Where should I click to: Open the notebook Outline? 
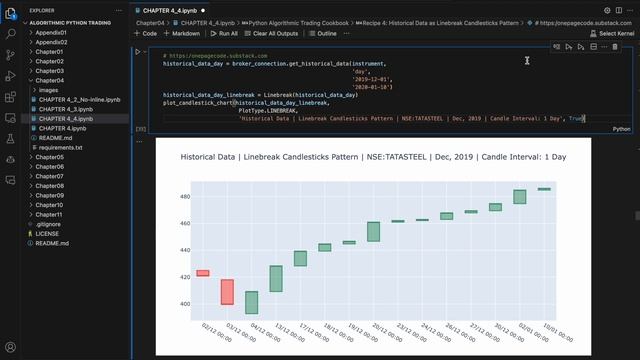coord(323,33)
